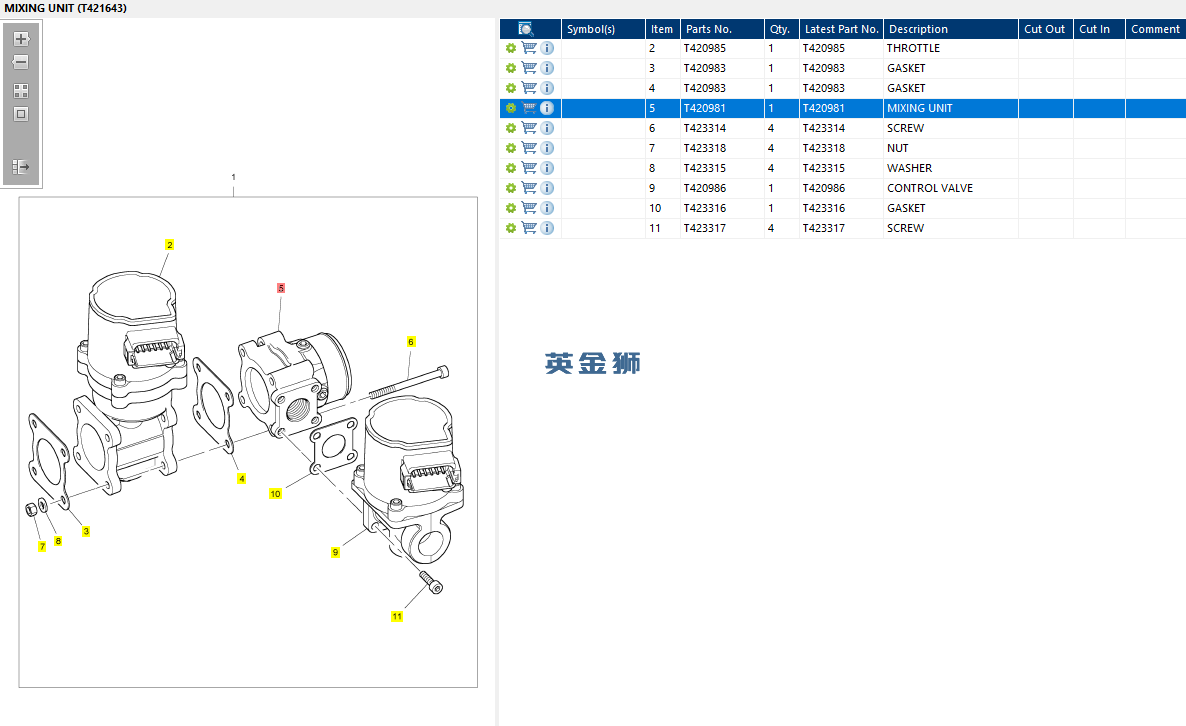The height and width of the screenshot is (726, 1186).
Task: Add SCREW T423317 to cart
Action: (x=529, y=228)
